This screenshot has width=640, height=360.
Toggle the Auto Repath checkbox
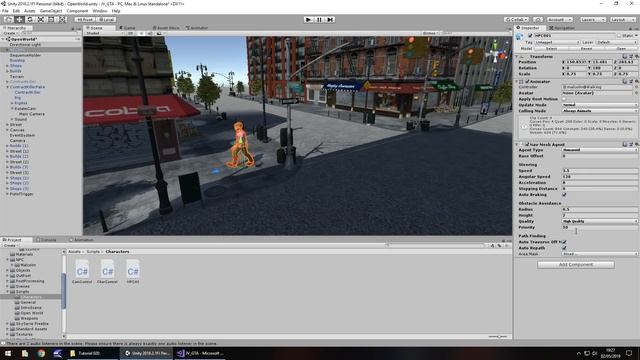[x=564, y=248]
